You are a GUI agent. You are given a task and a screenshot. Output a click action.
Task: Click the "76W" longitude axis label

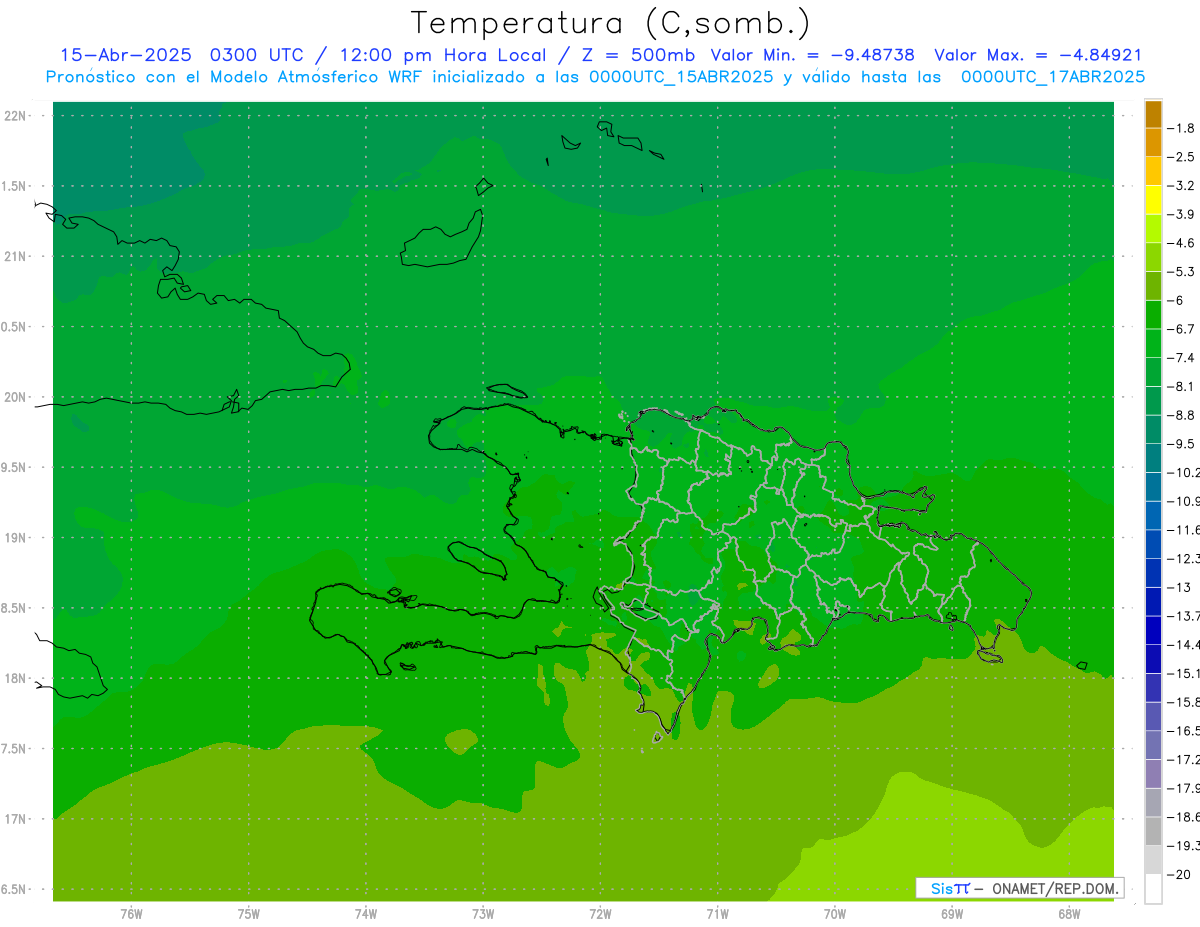[131, 914]
